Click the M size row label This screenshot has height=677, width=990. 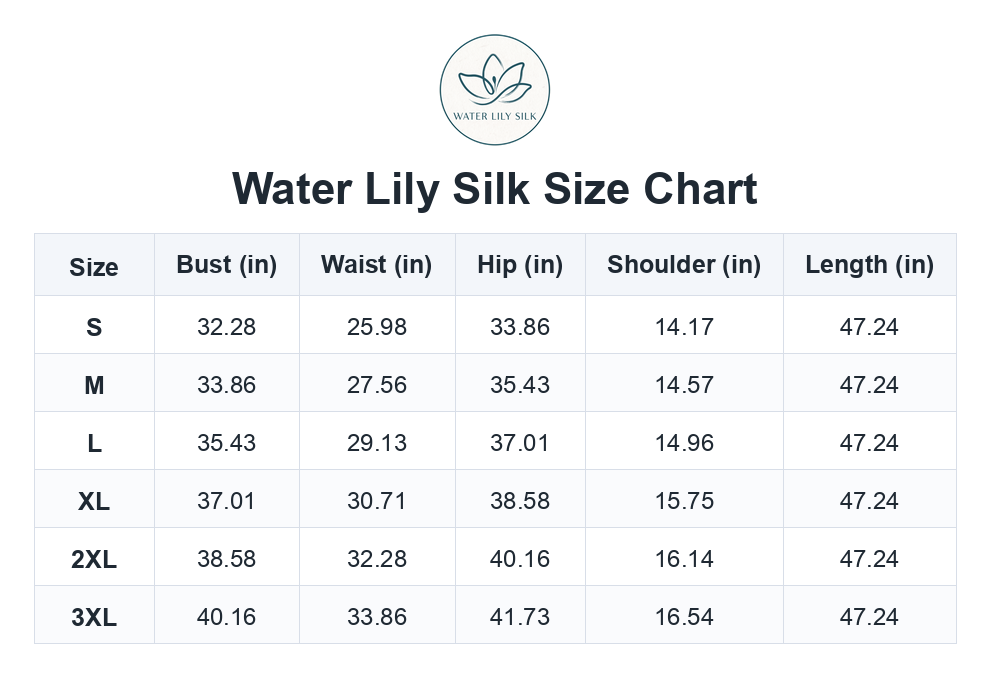[x=94, y=385]
